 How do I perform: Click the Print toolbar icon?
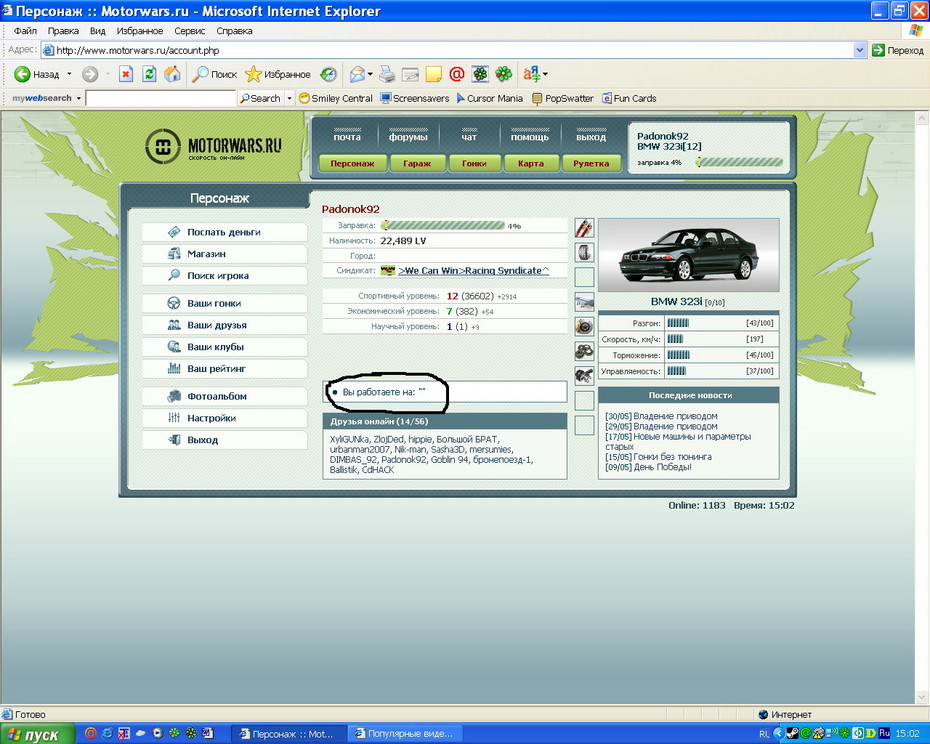coord(387,74)
